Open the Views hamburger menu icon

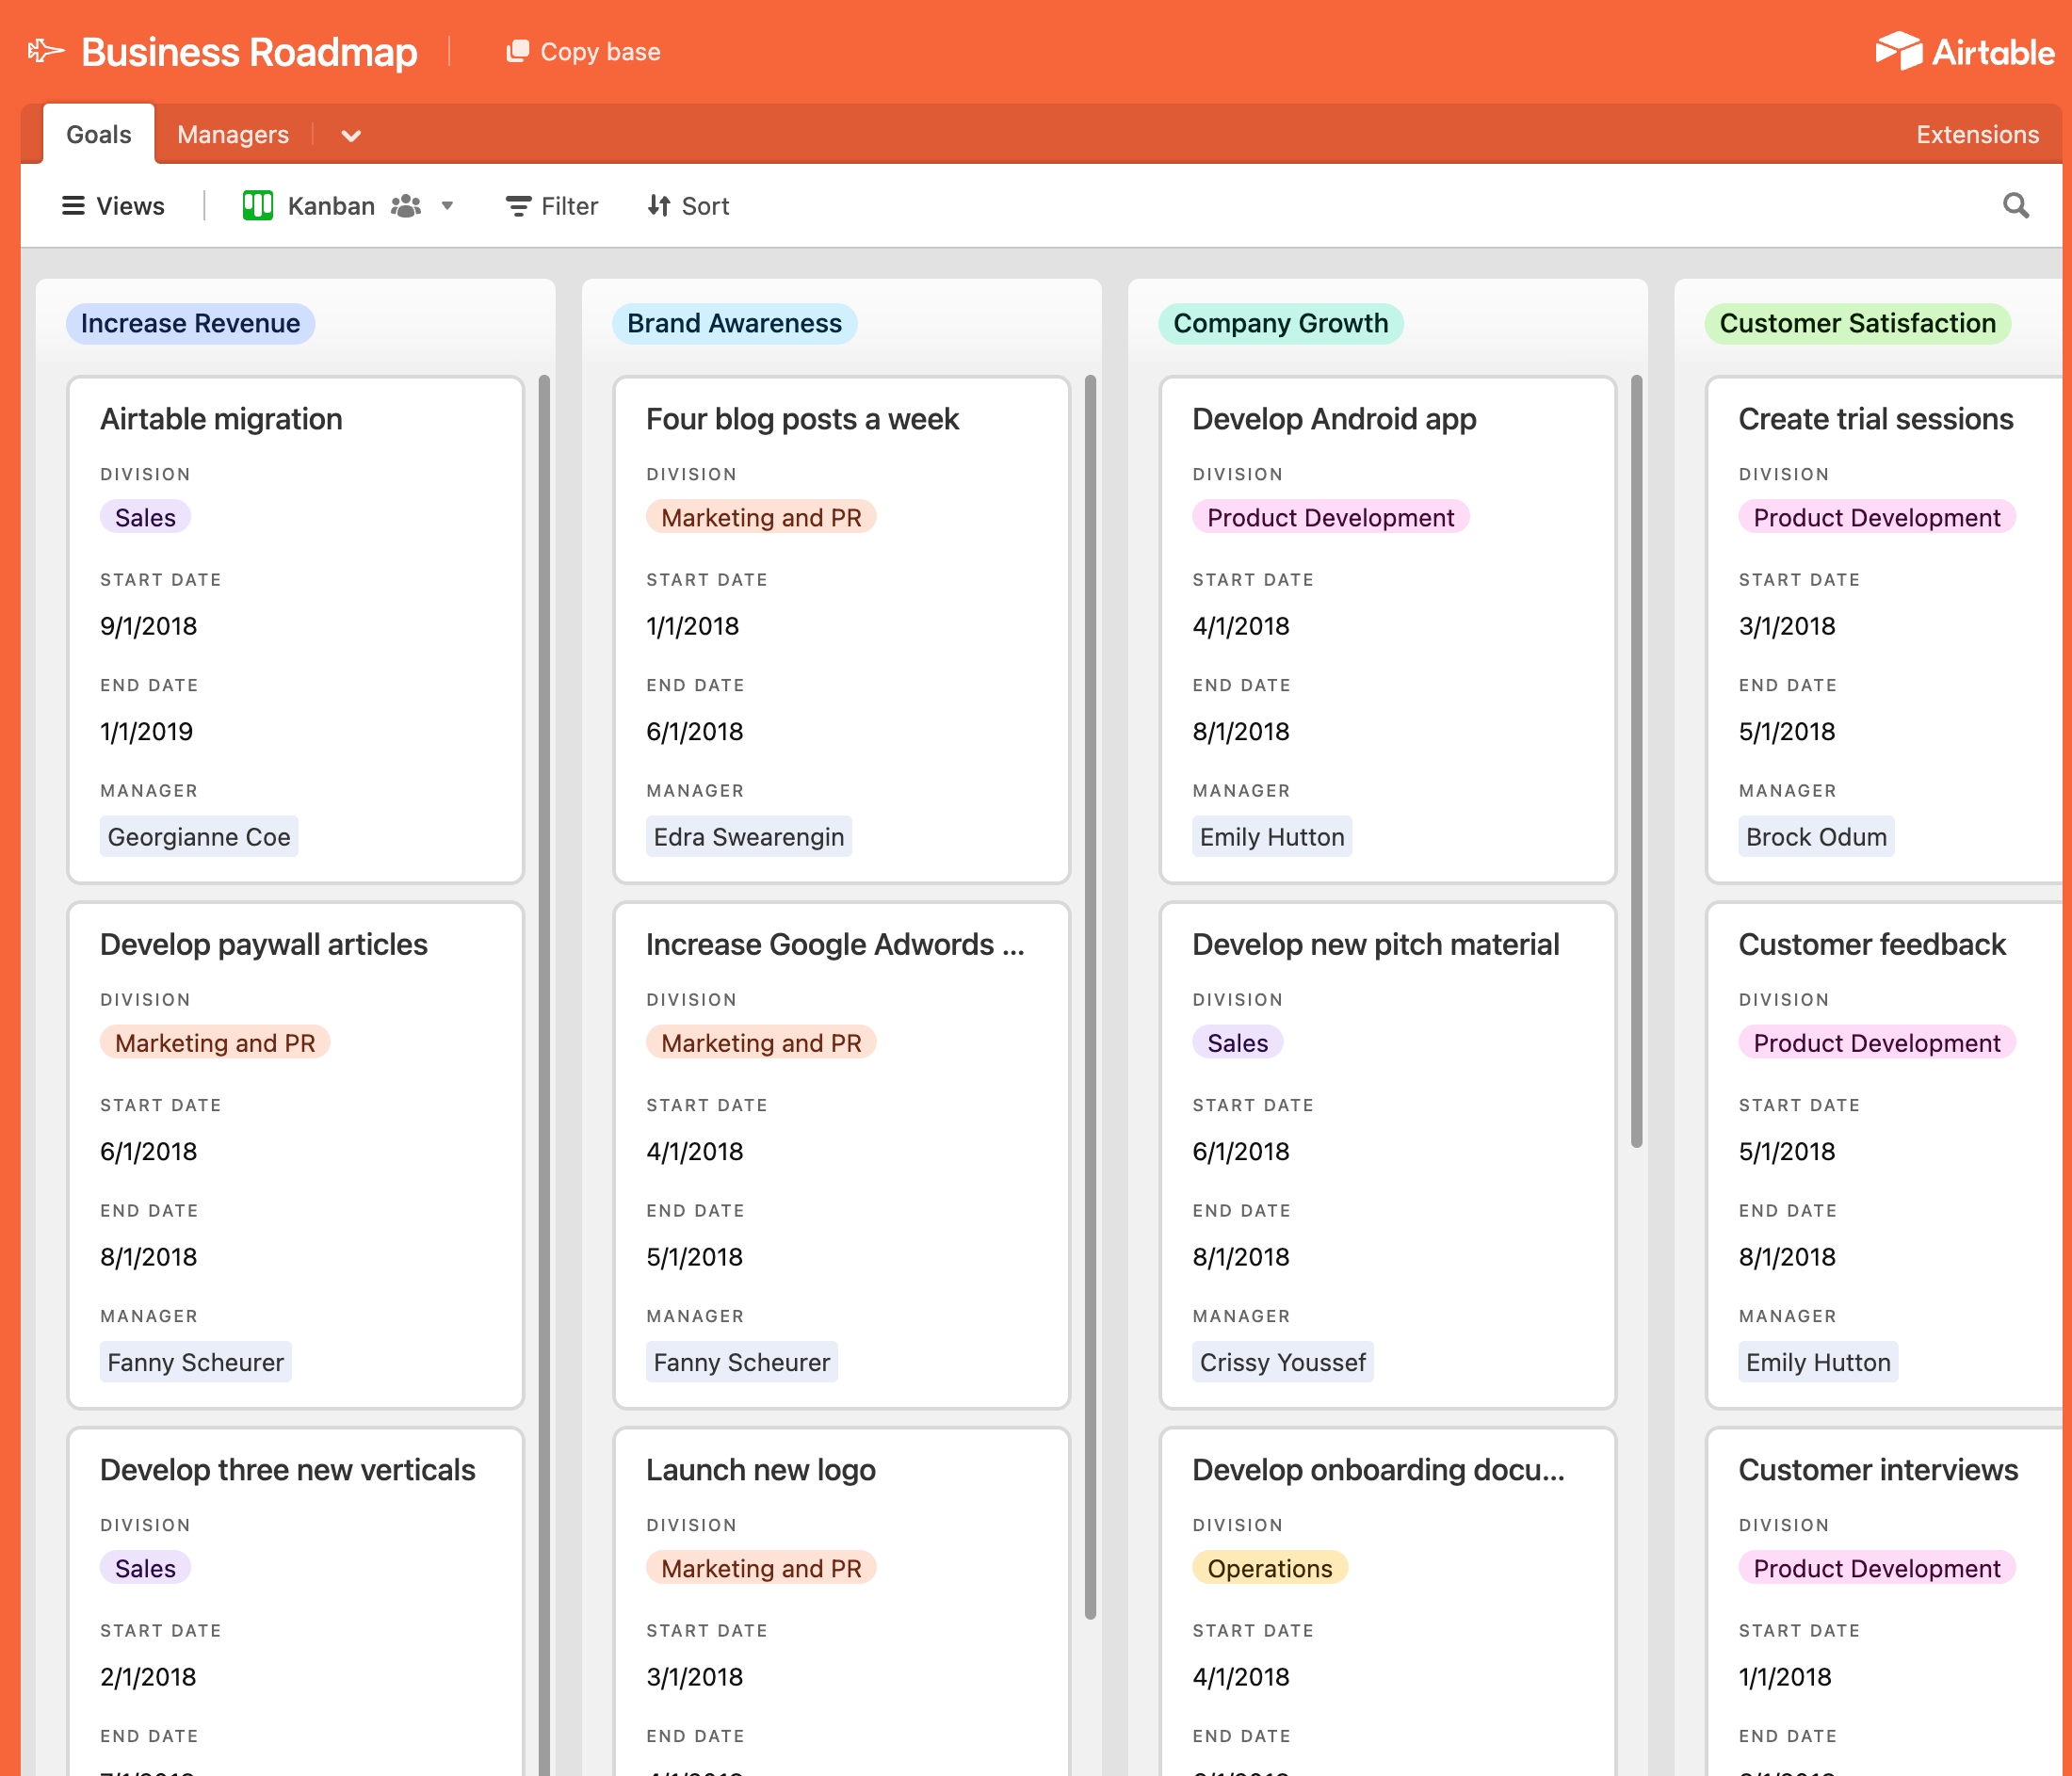point(73,206)
